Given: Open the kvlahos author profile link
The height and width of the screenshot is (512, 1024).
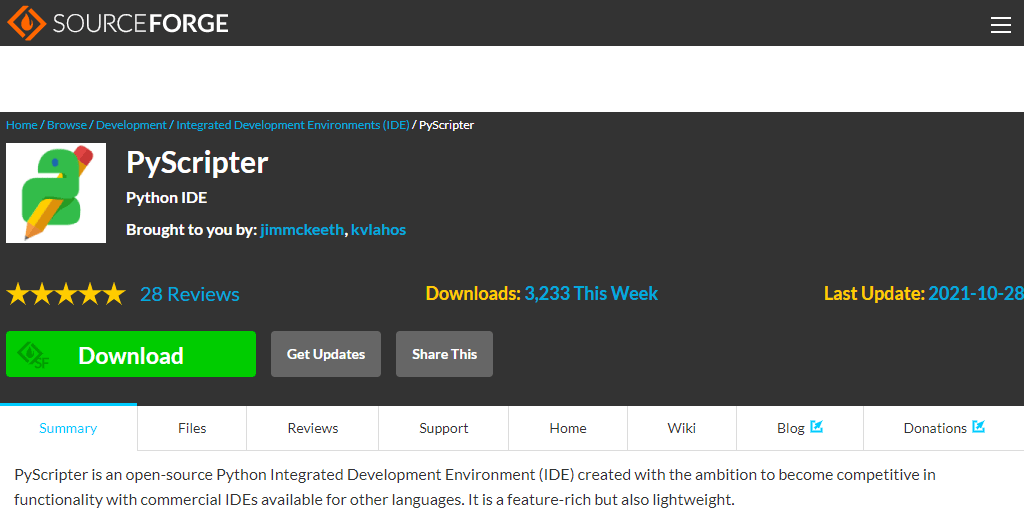Looking at the screenshot, I should coord(378,230).
